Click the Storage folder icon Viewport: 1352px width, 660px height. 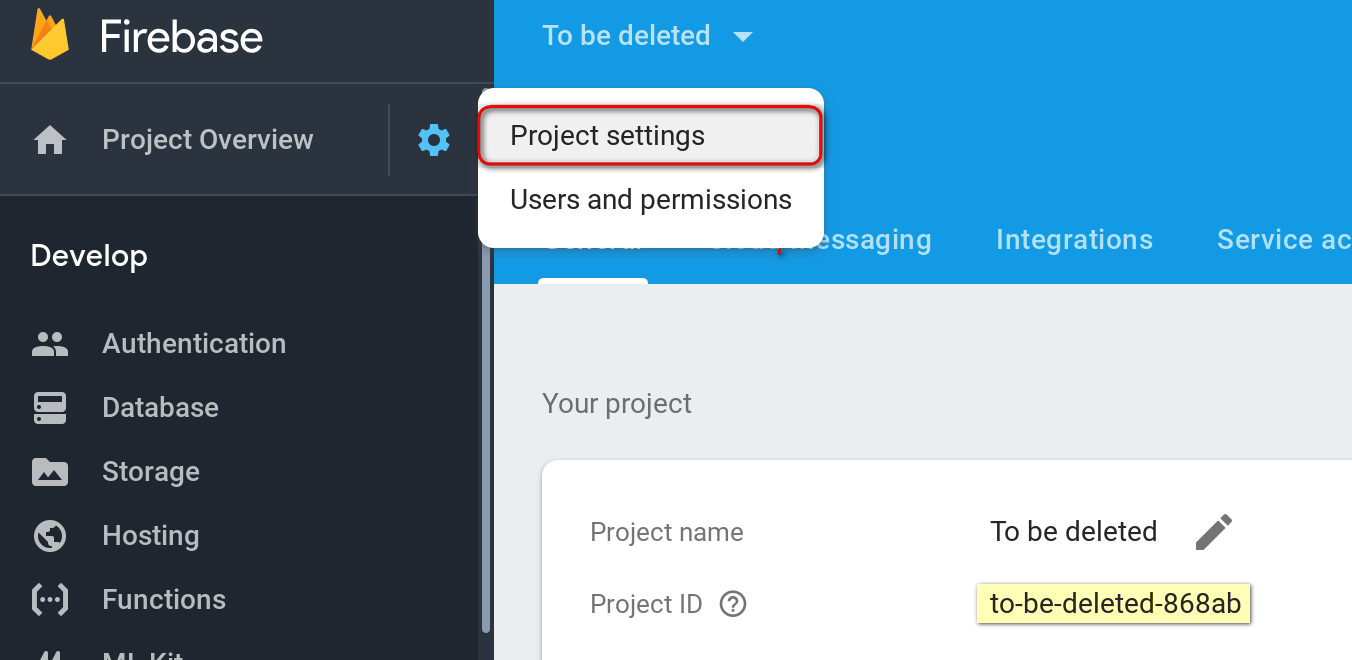click(49, 471)
